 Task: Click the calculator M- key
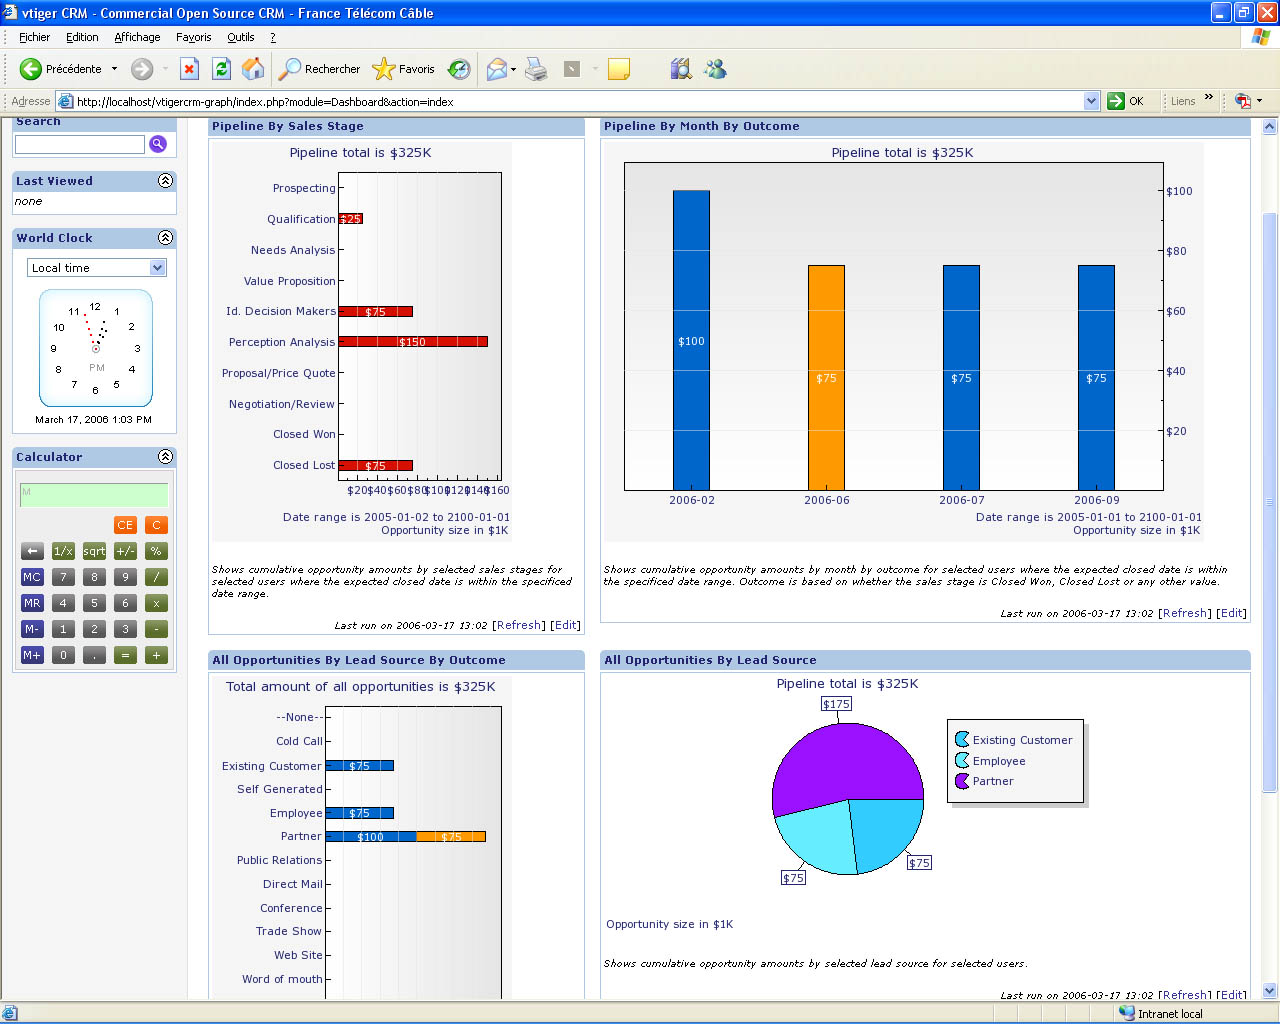(x=32, y=629)
